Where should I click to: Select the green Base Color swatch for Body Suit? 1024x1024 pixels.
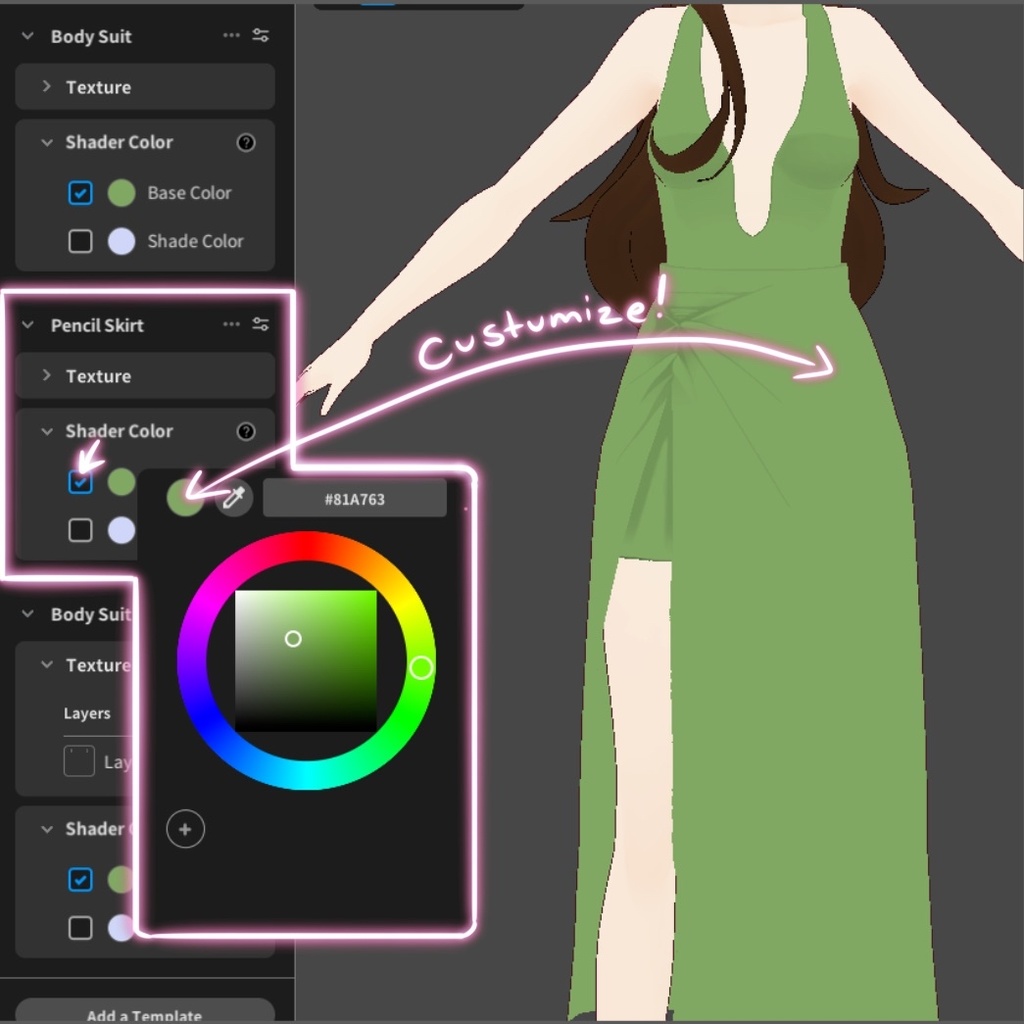click(x=120, y=192)
